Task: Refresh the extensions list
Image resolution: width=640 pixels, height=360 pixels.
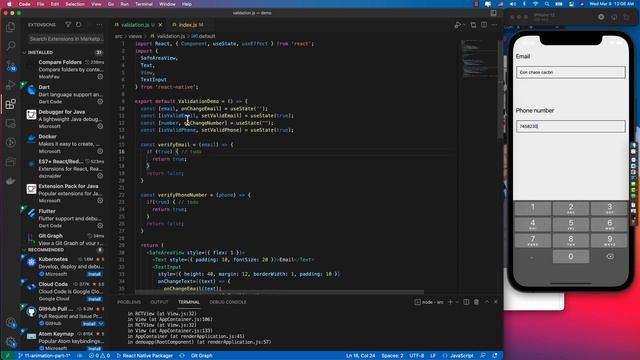Action: [x=79, y=25]
